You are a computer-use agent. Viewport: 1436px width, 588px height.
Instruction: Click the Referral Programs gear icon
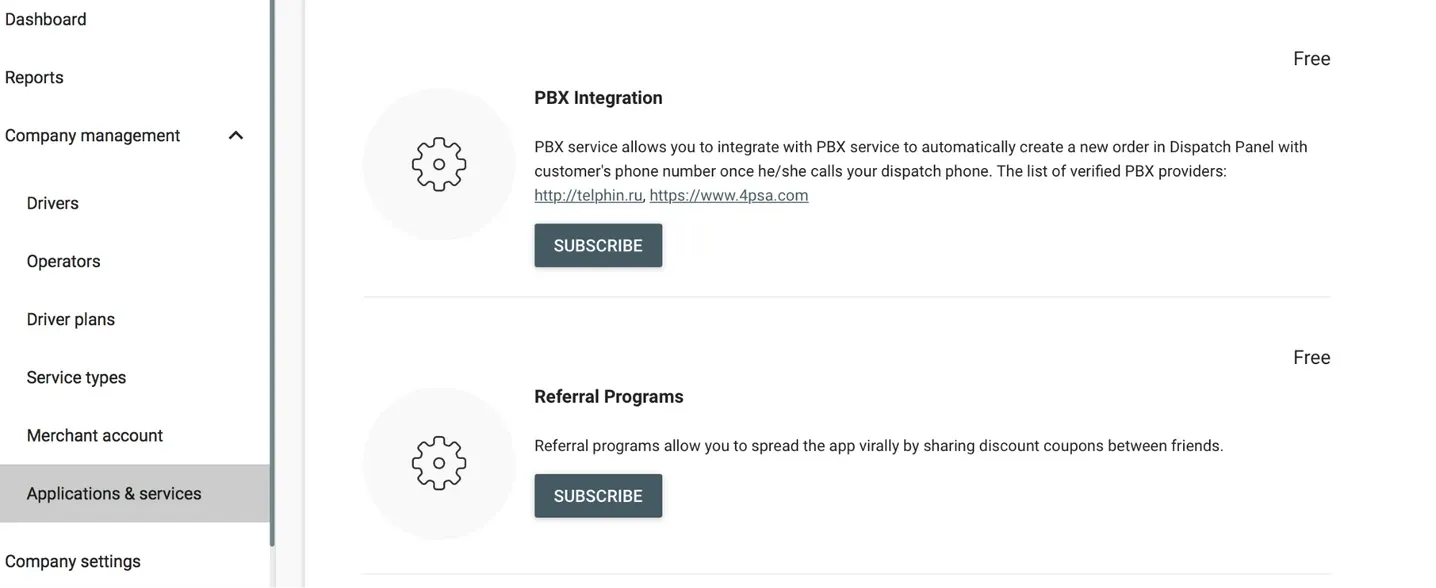(439, 463)
